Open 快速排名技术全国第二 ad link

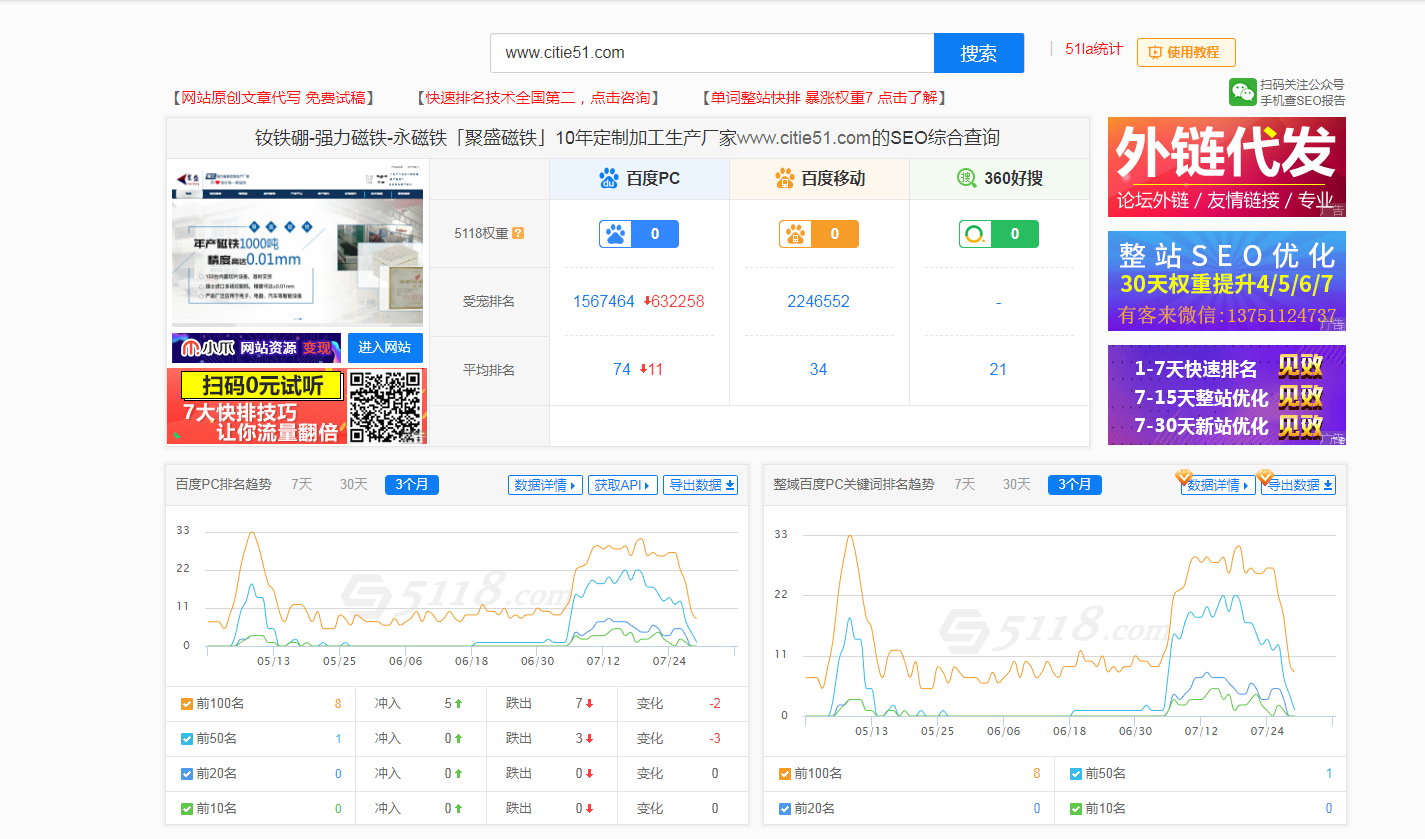tap(537, 97)
